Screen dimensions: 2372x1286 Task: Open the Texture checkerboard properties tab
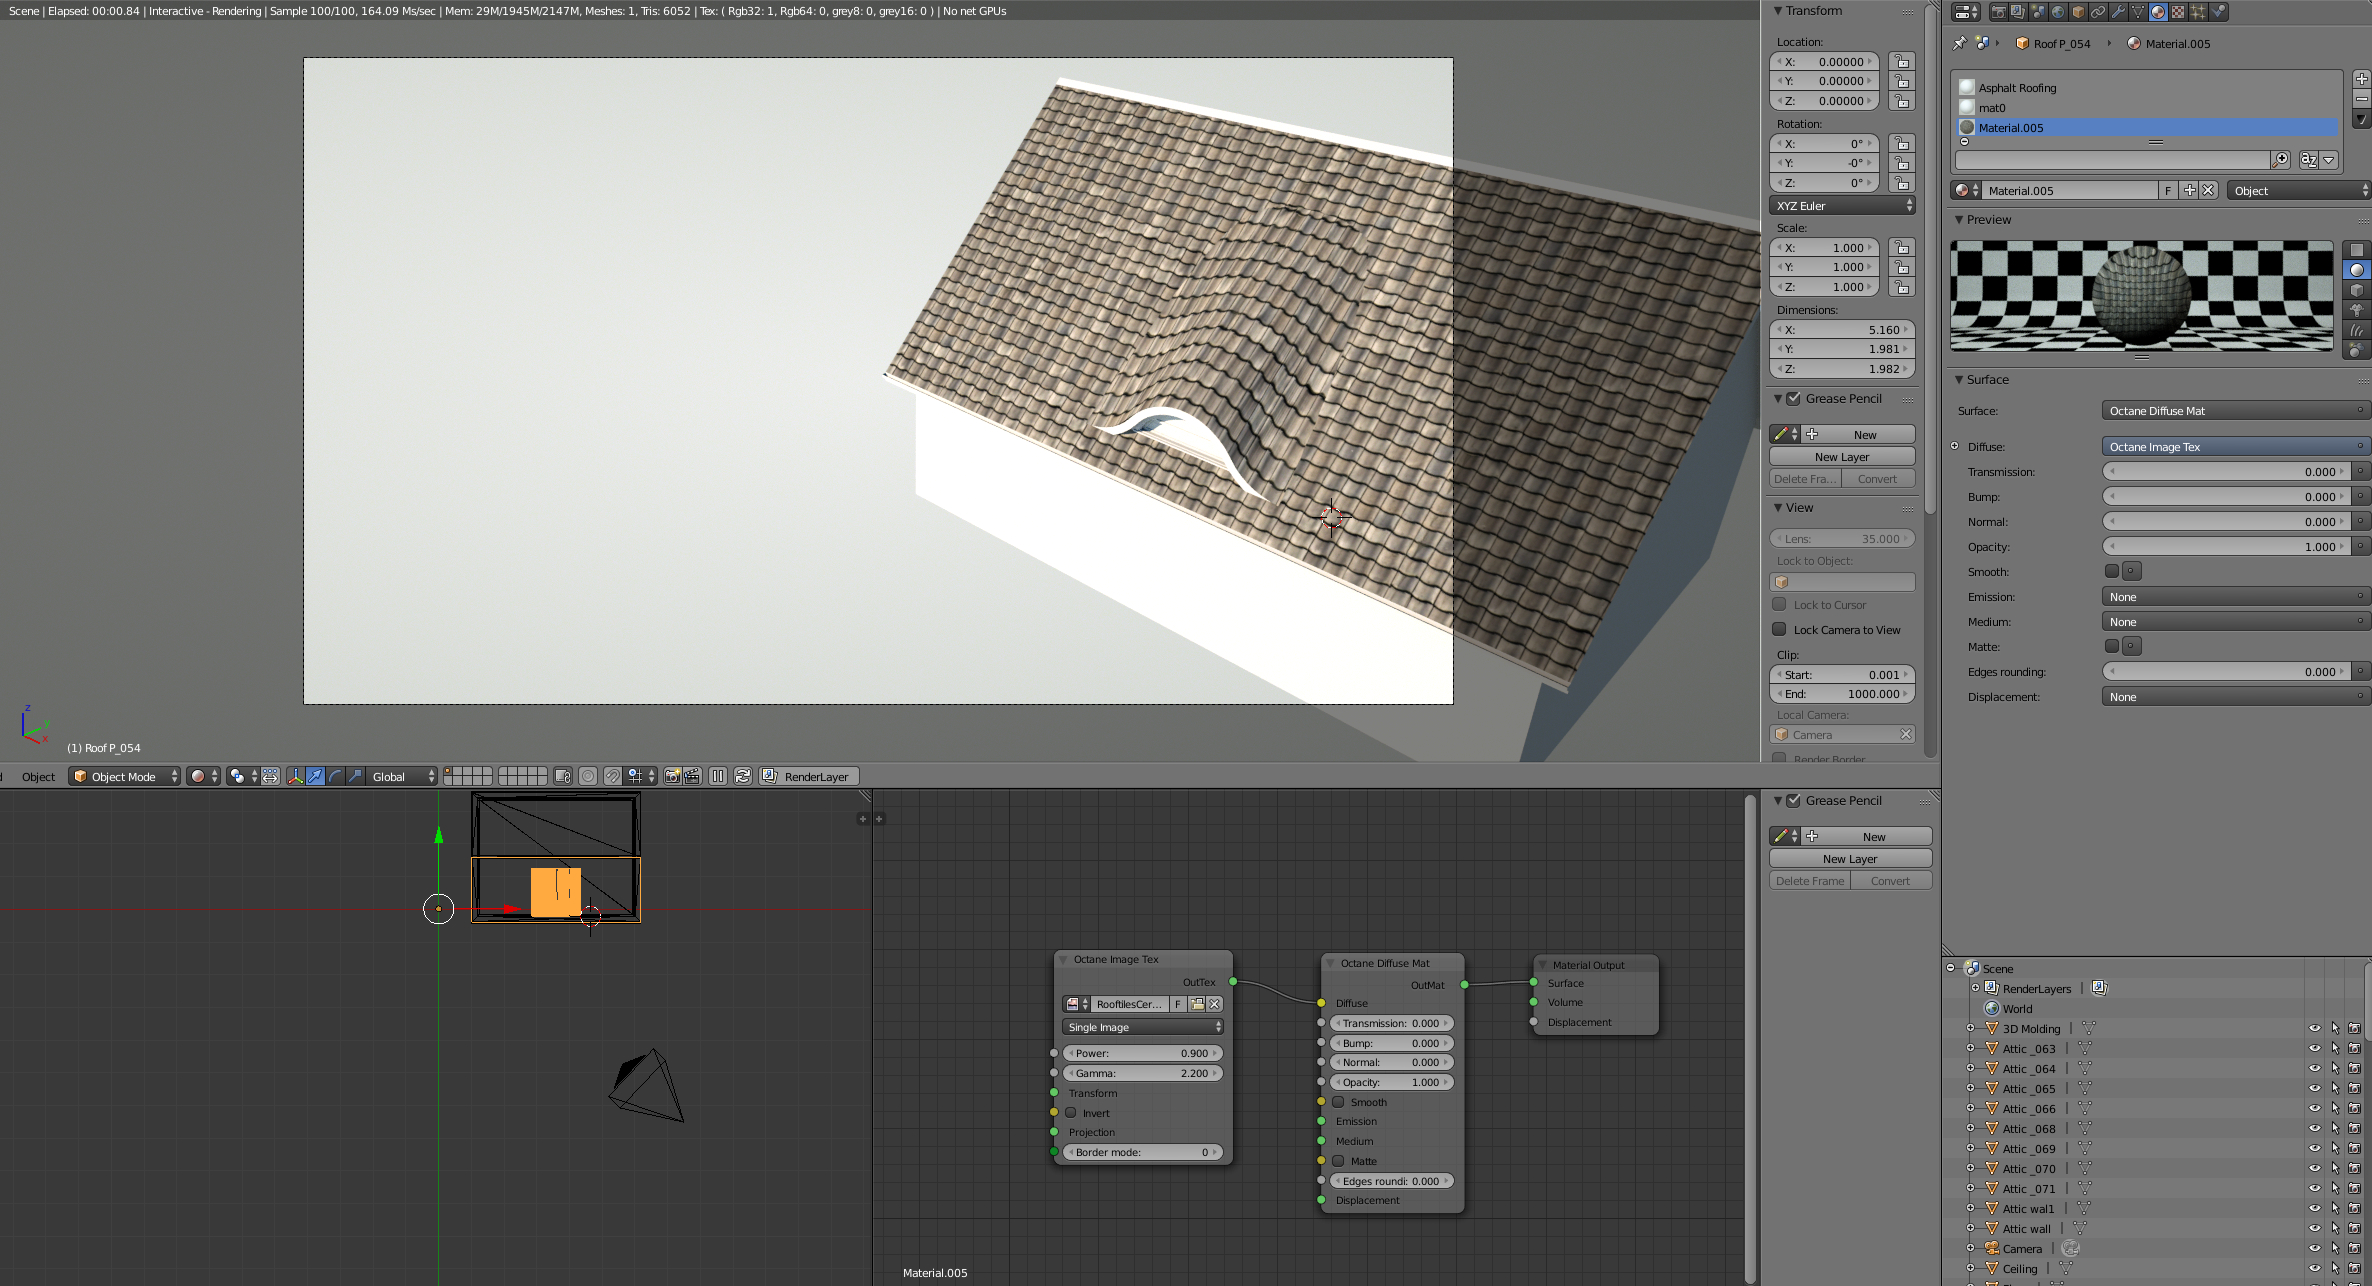coord(2178,12)
